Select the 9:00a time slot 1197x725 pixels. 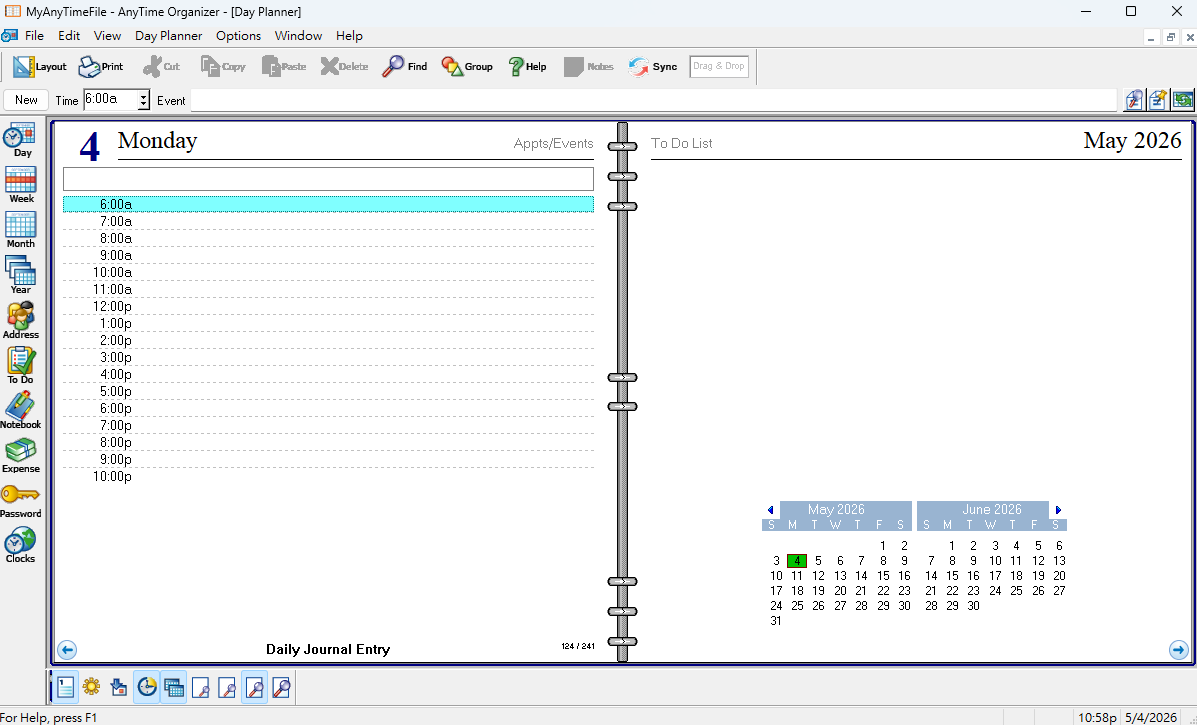coord(328,256)
